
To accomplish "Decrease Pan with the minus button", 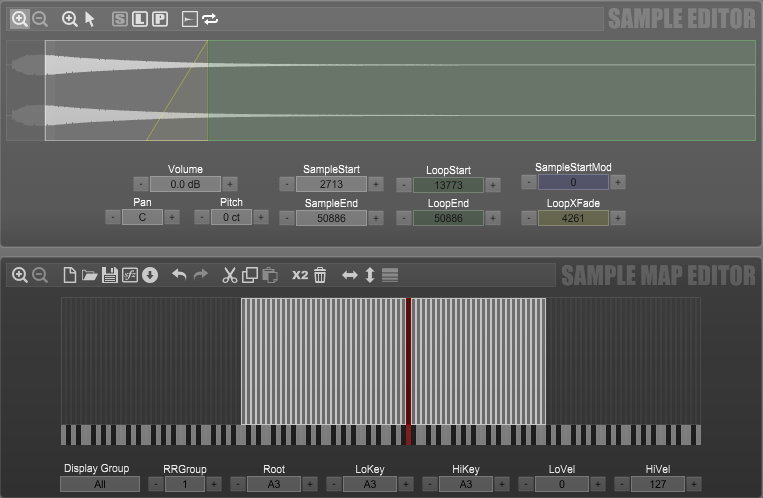I will (112, 217).
